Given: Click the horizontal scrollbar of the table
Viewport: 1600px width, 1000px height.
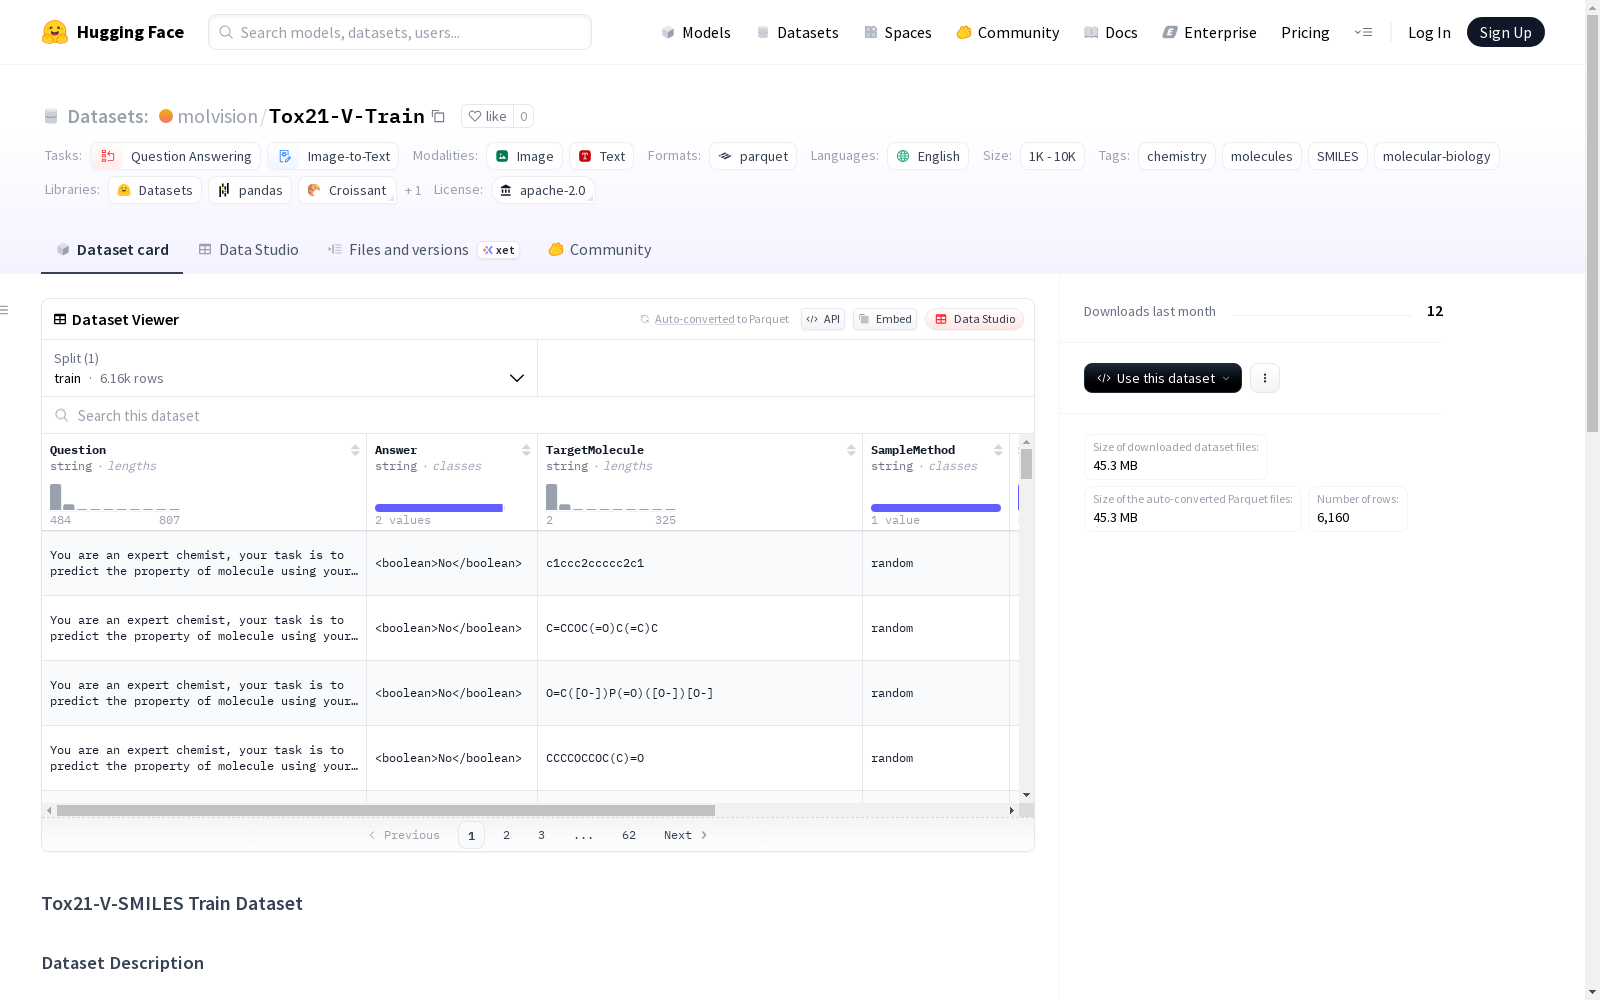Looking at the screenshot, I should click(386, 810).
